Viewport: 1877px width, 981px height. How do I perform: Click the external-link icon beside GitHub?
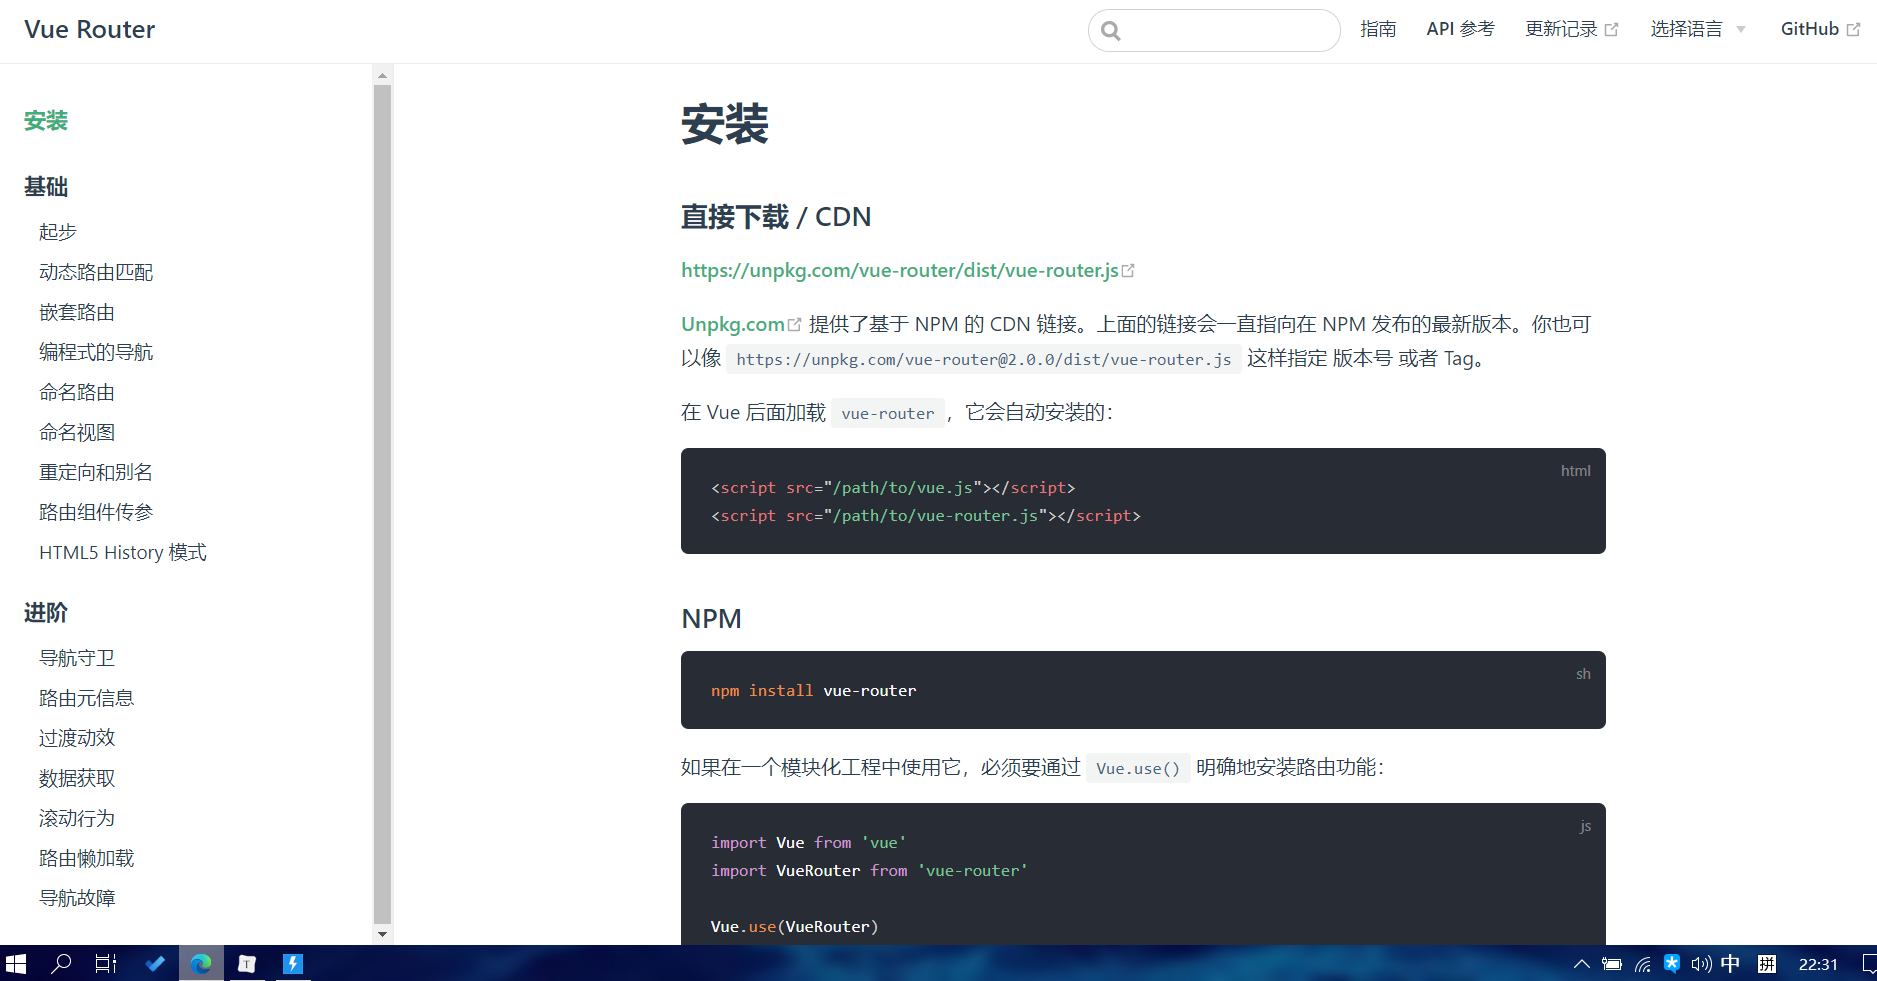click(1853, 30)
